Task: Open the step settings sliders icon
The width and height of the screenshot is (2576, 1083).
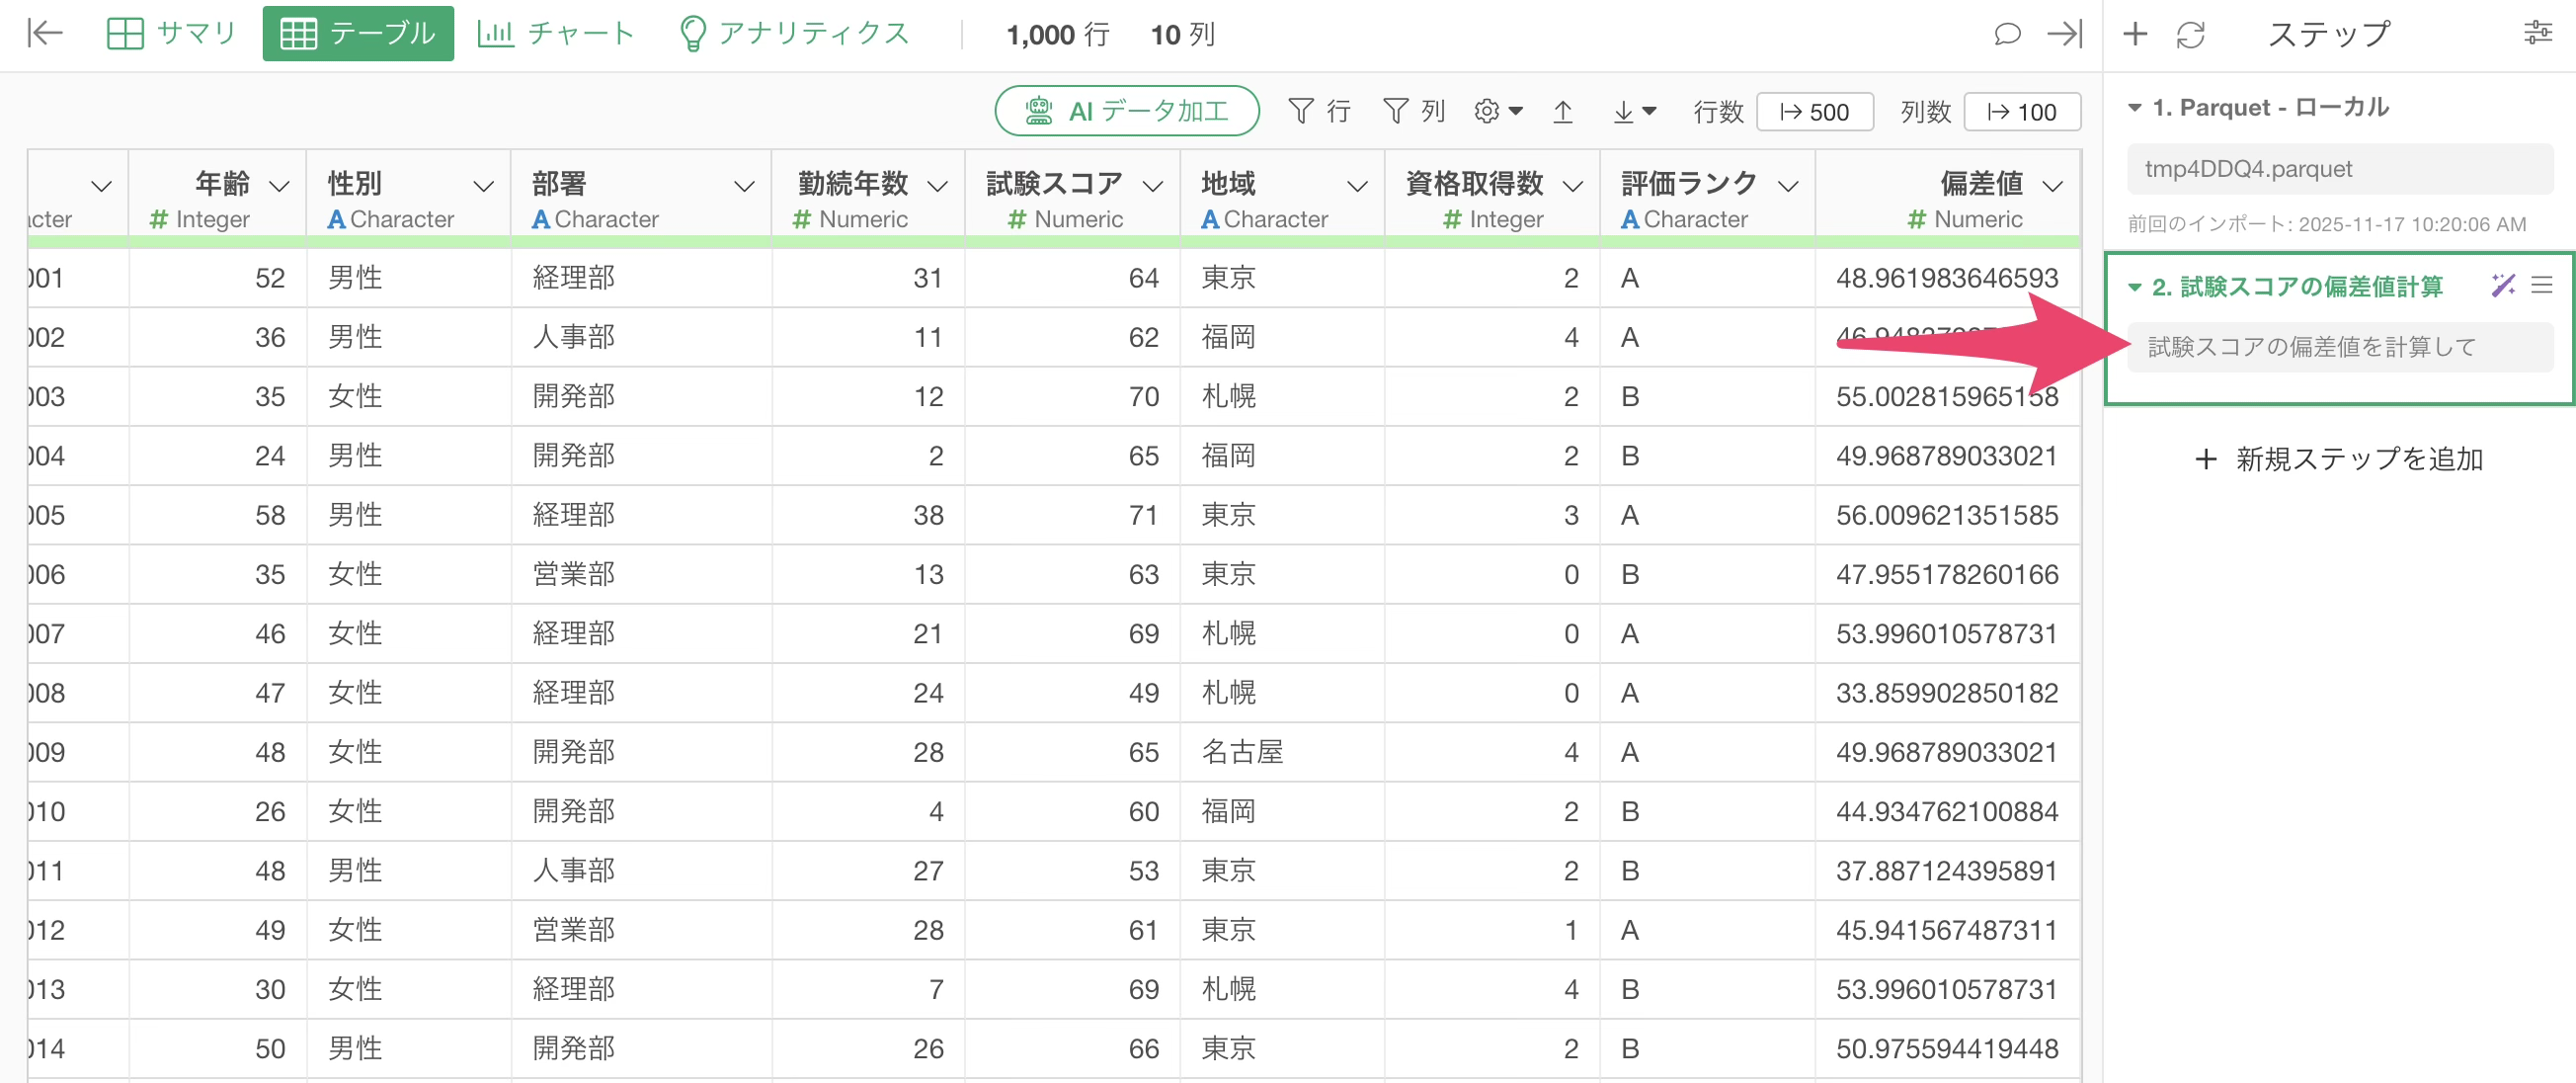Action: 2537,34
